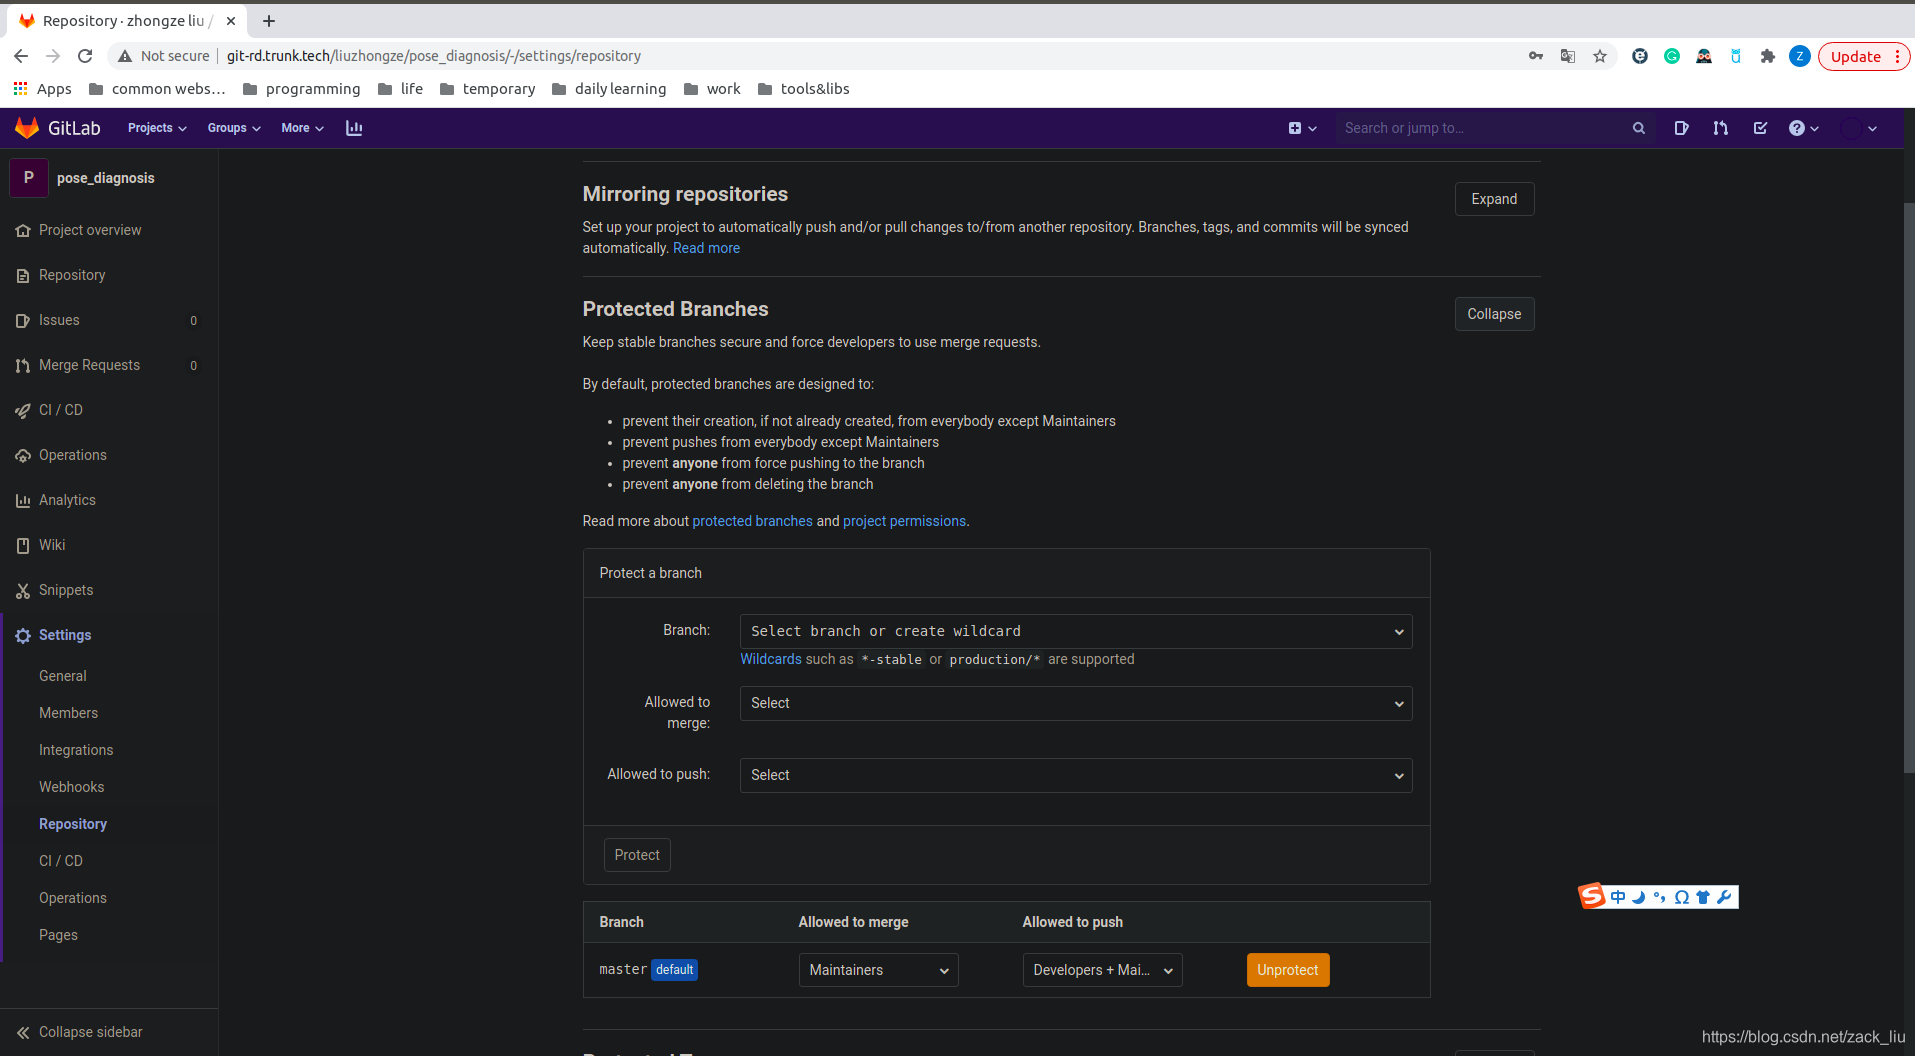Reload the page with refresh icon
The width and height of the screenshot is (1915, 1056).
[x=85, y=56]
